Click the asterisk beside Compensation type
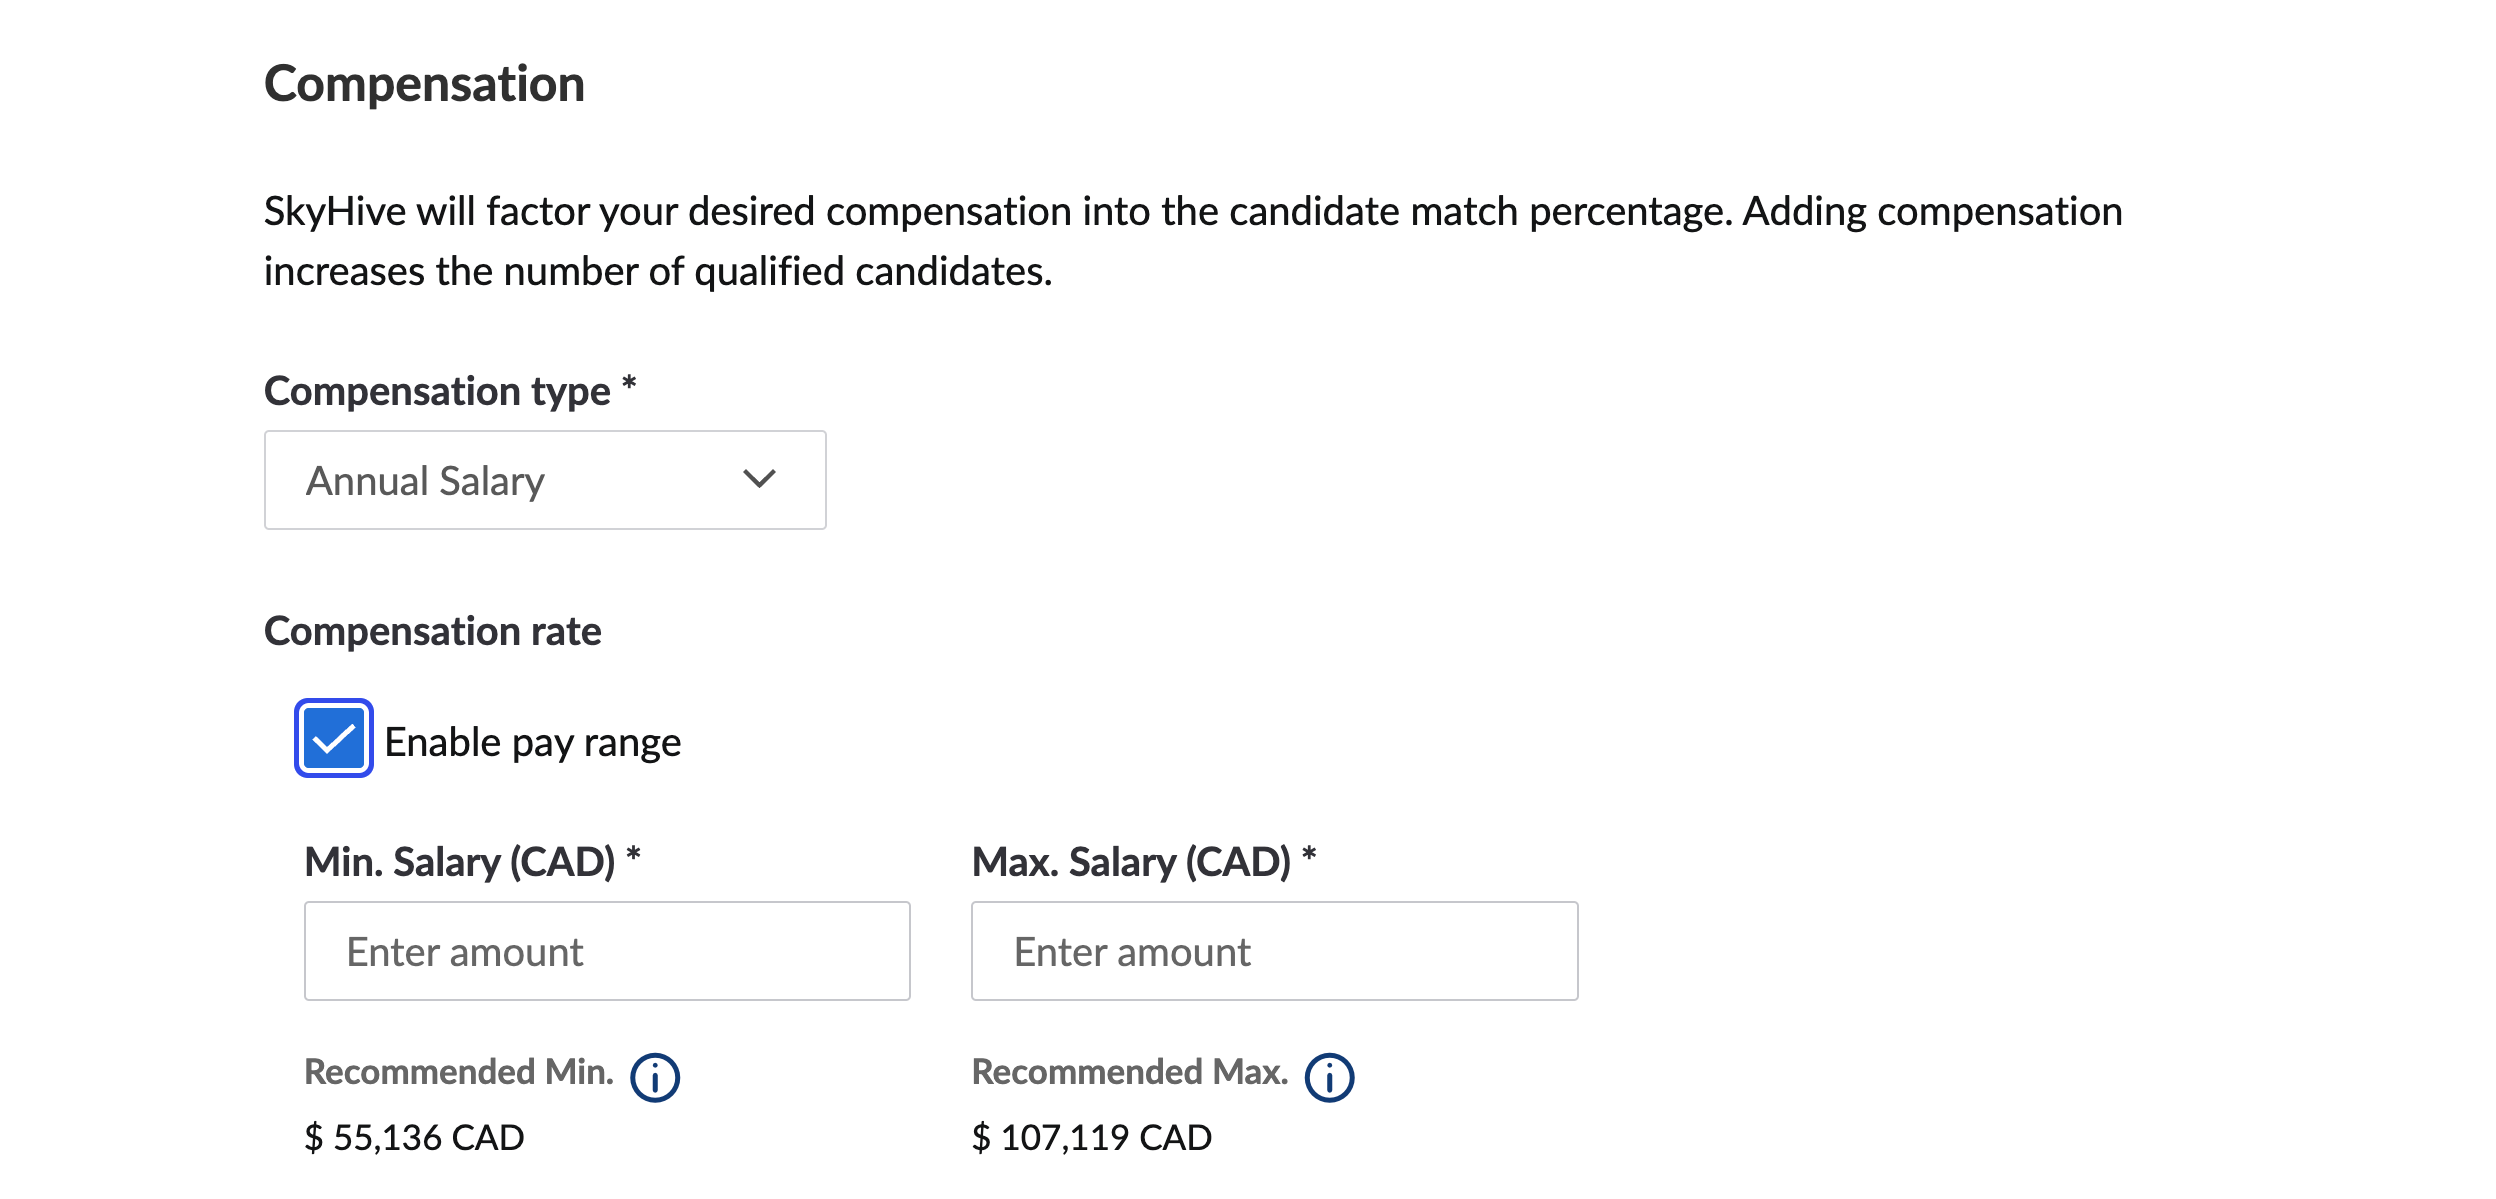Viewport: 2496px width, 1199px height. (629, 384)
